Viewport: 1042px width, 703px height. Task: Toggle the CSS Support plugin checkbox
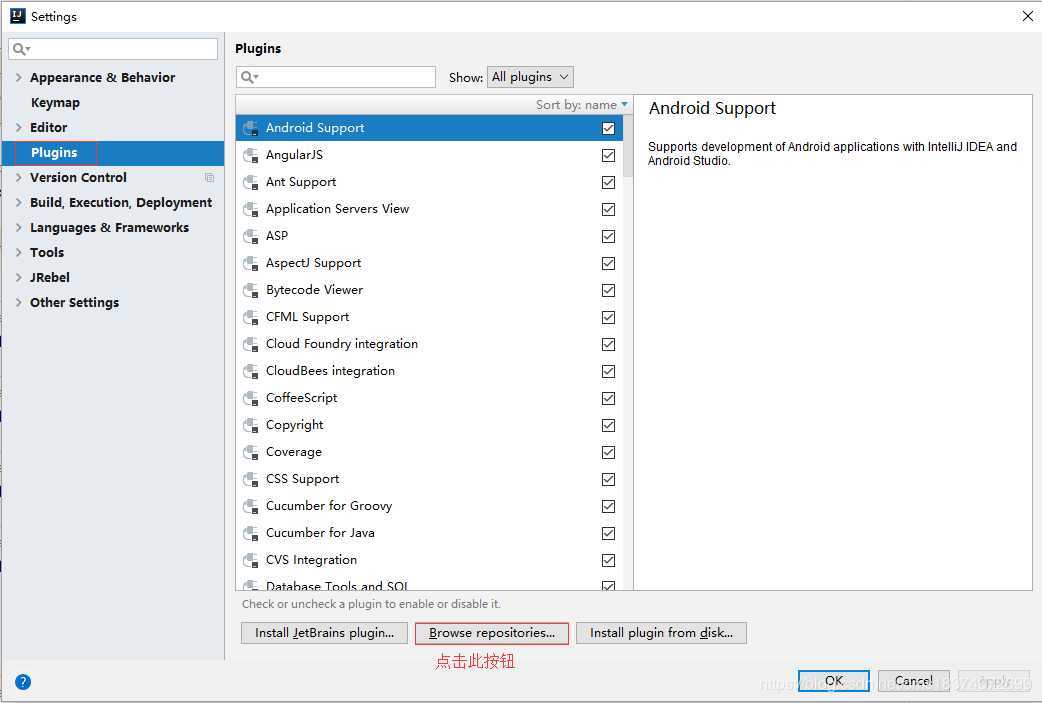pos(608,479)
